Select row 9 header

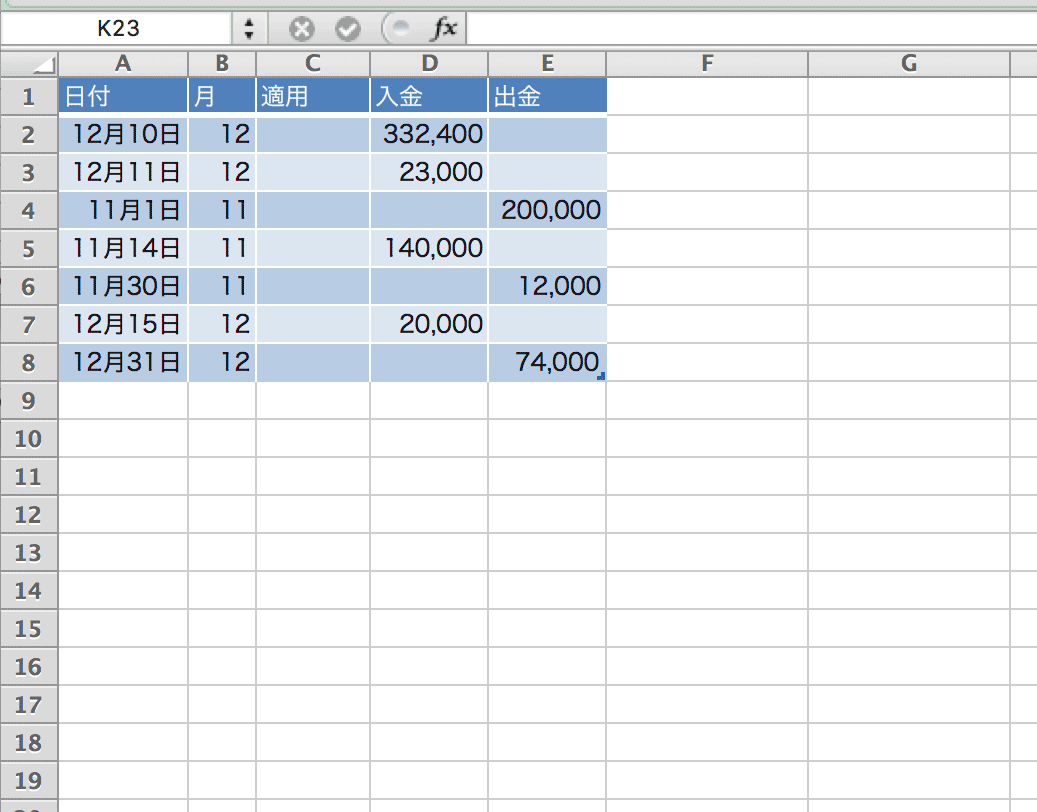(x=28, y=401)
